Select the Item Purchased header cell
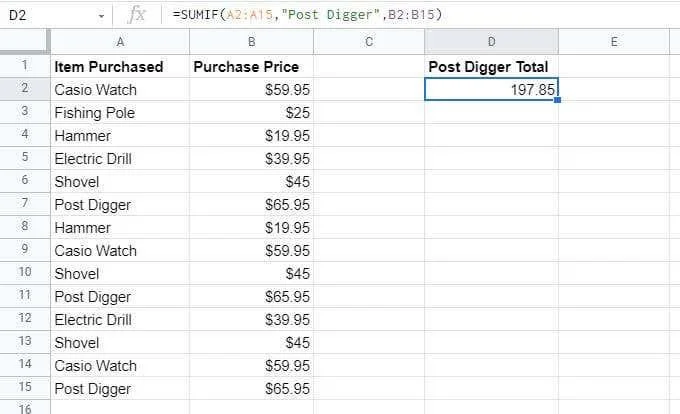680x414 pixels. tap(120, 66)
